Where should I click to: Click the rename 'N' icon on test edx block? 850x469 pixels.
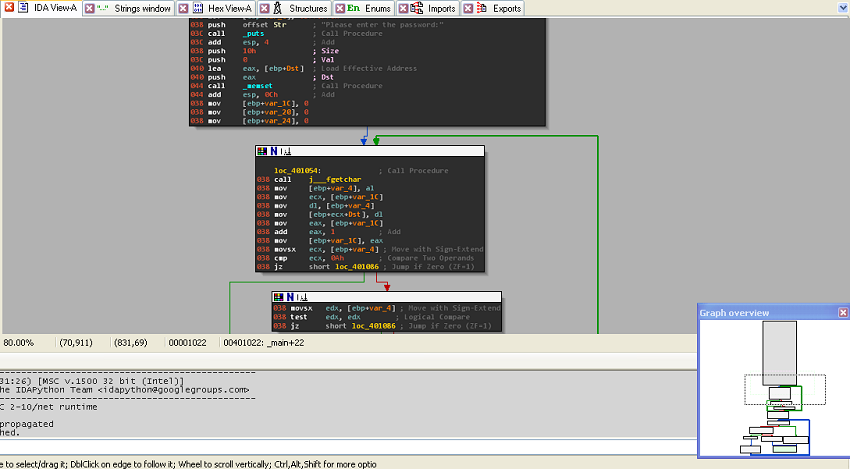[x=290, y=297]
